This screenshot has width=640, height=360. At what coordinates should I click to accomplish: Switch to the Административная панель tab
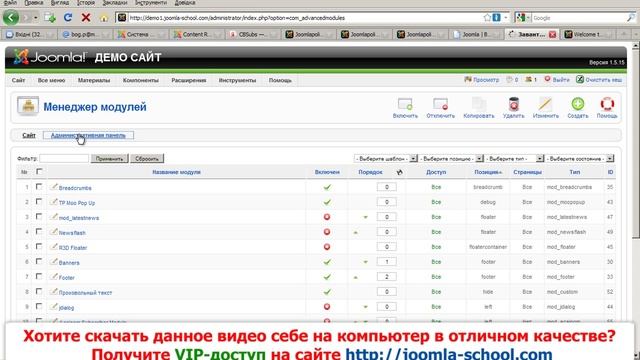[x=88, y=135]
